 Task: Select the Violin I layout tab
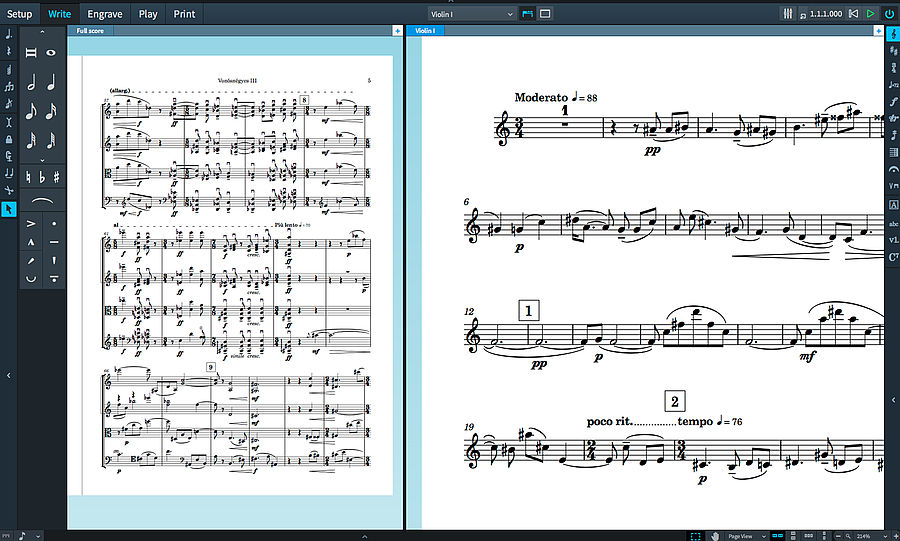point(425,30)
